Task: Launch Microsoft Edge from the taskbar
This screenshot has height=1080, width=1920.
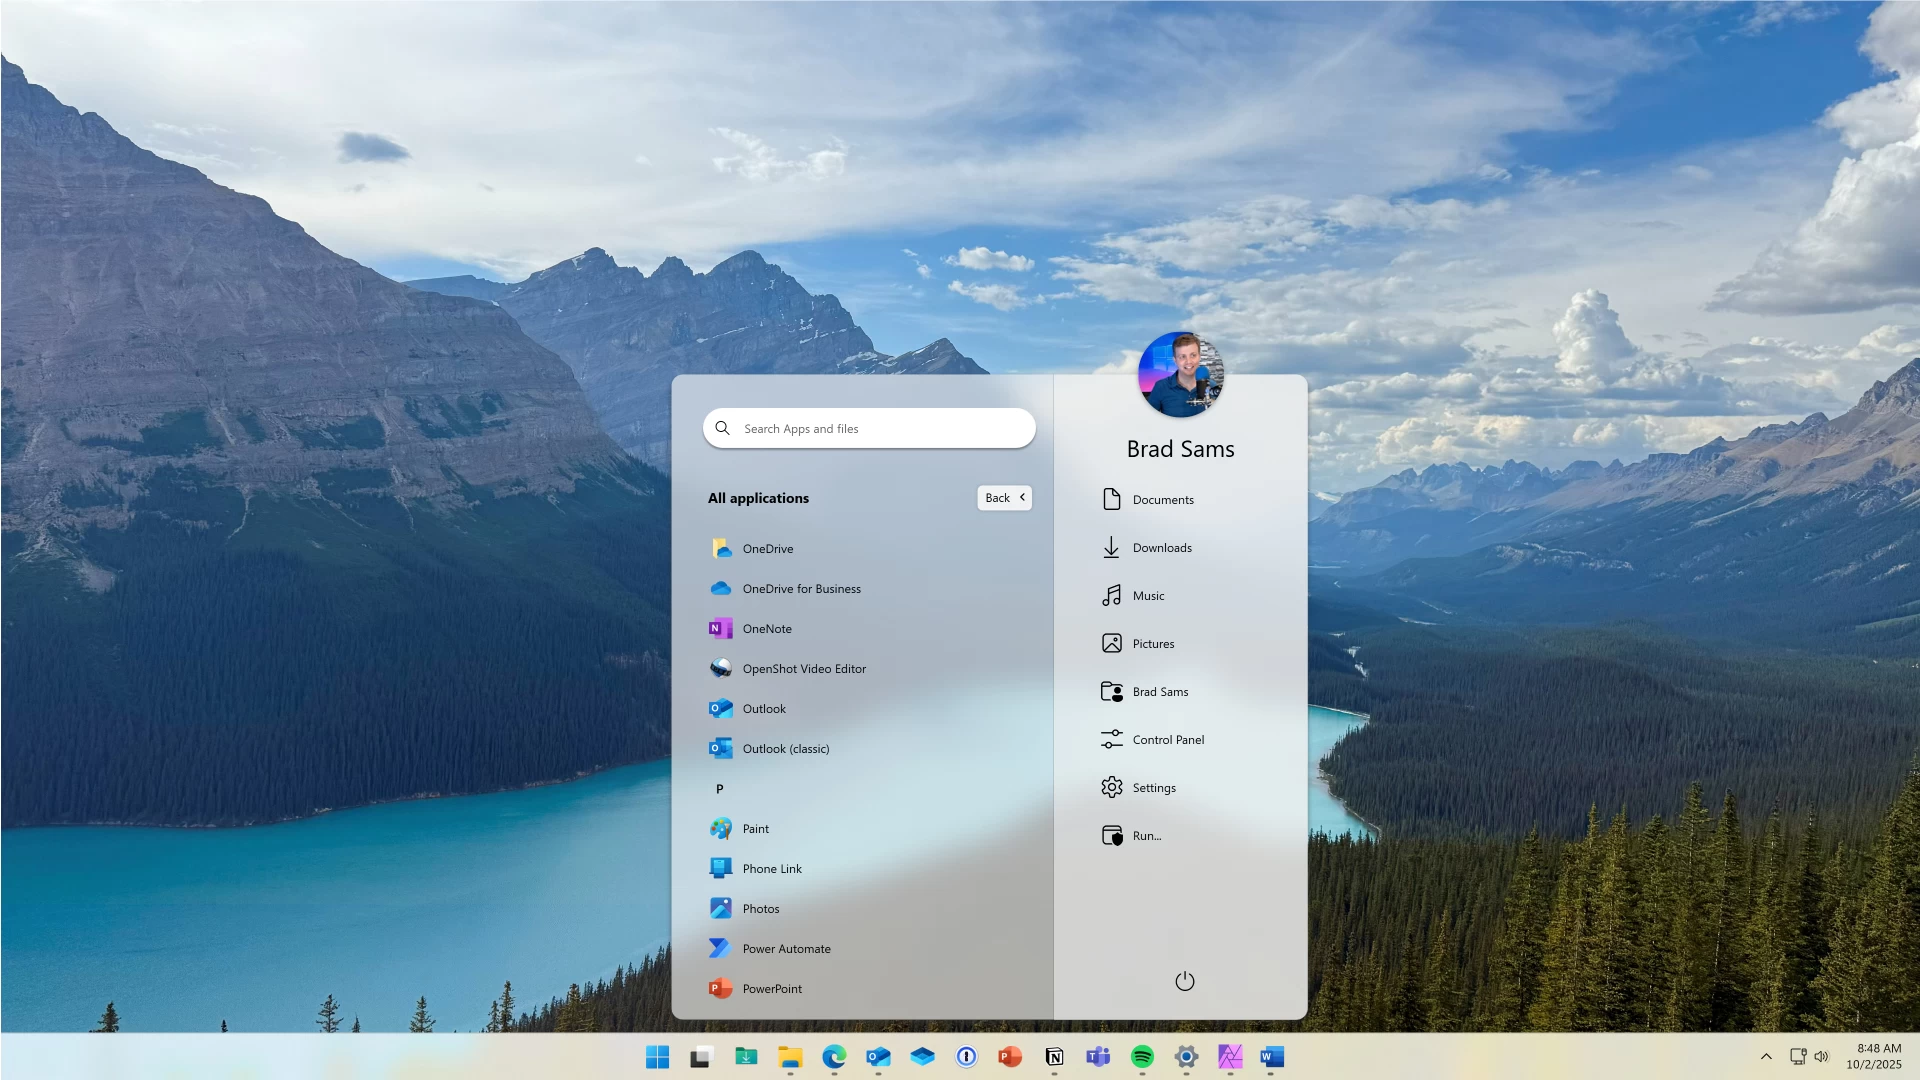Action: click(x=835, y=1057)
